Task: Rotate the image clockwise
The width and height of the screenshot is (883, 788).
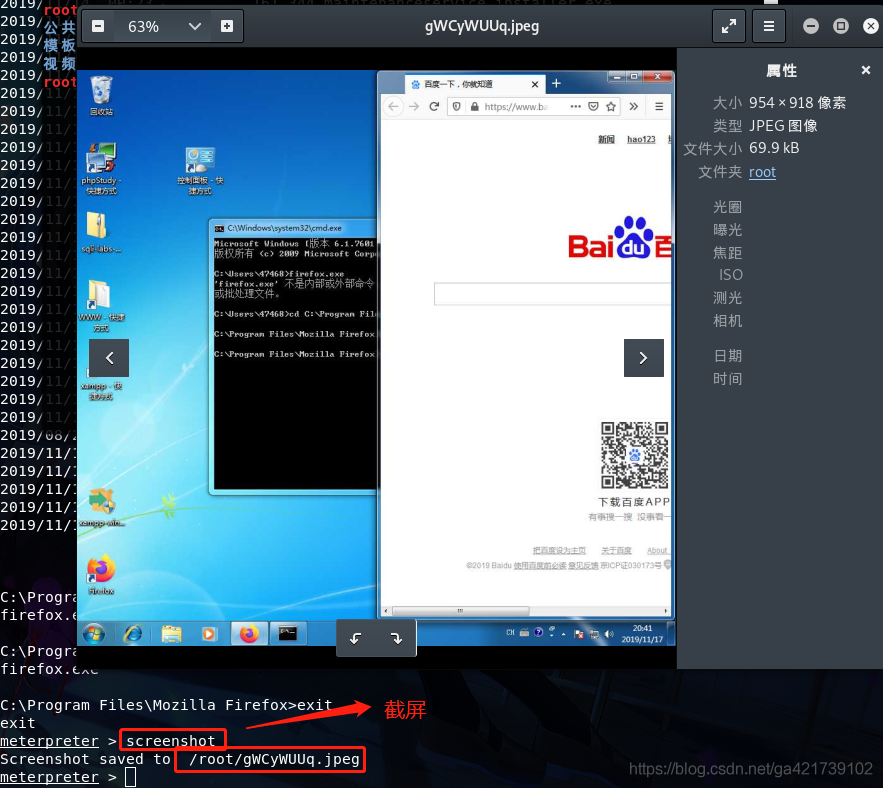Action: [x=396, y=638]
